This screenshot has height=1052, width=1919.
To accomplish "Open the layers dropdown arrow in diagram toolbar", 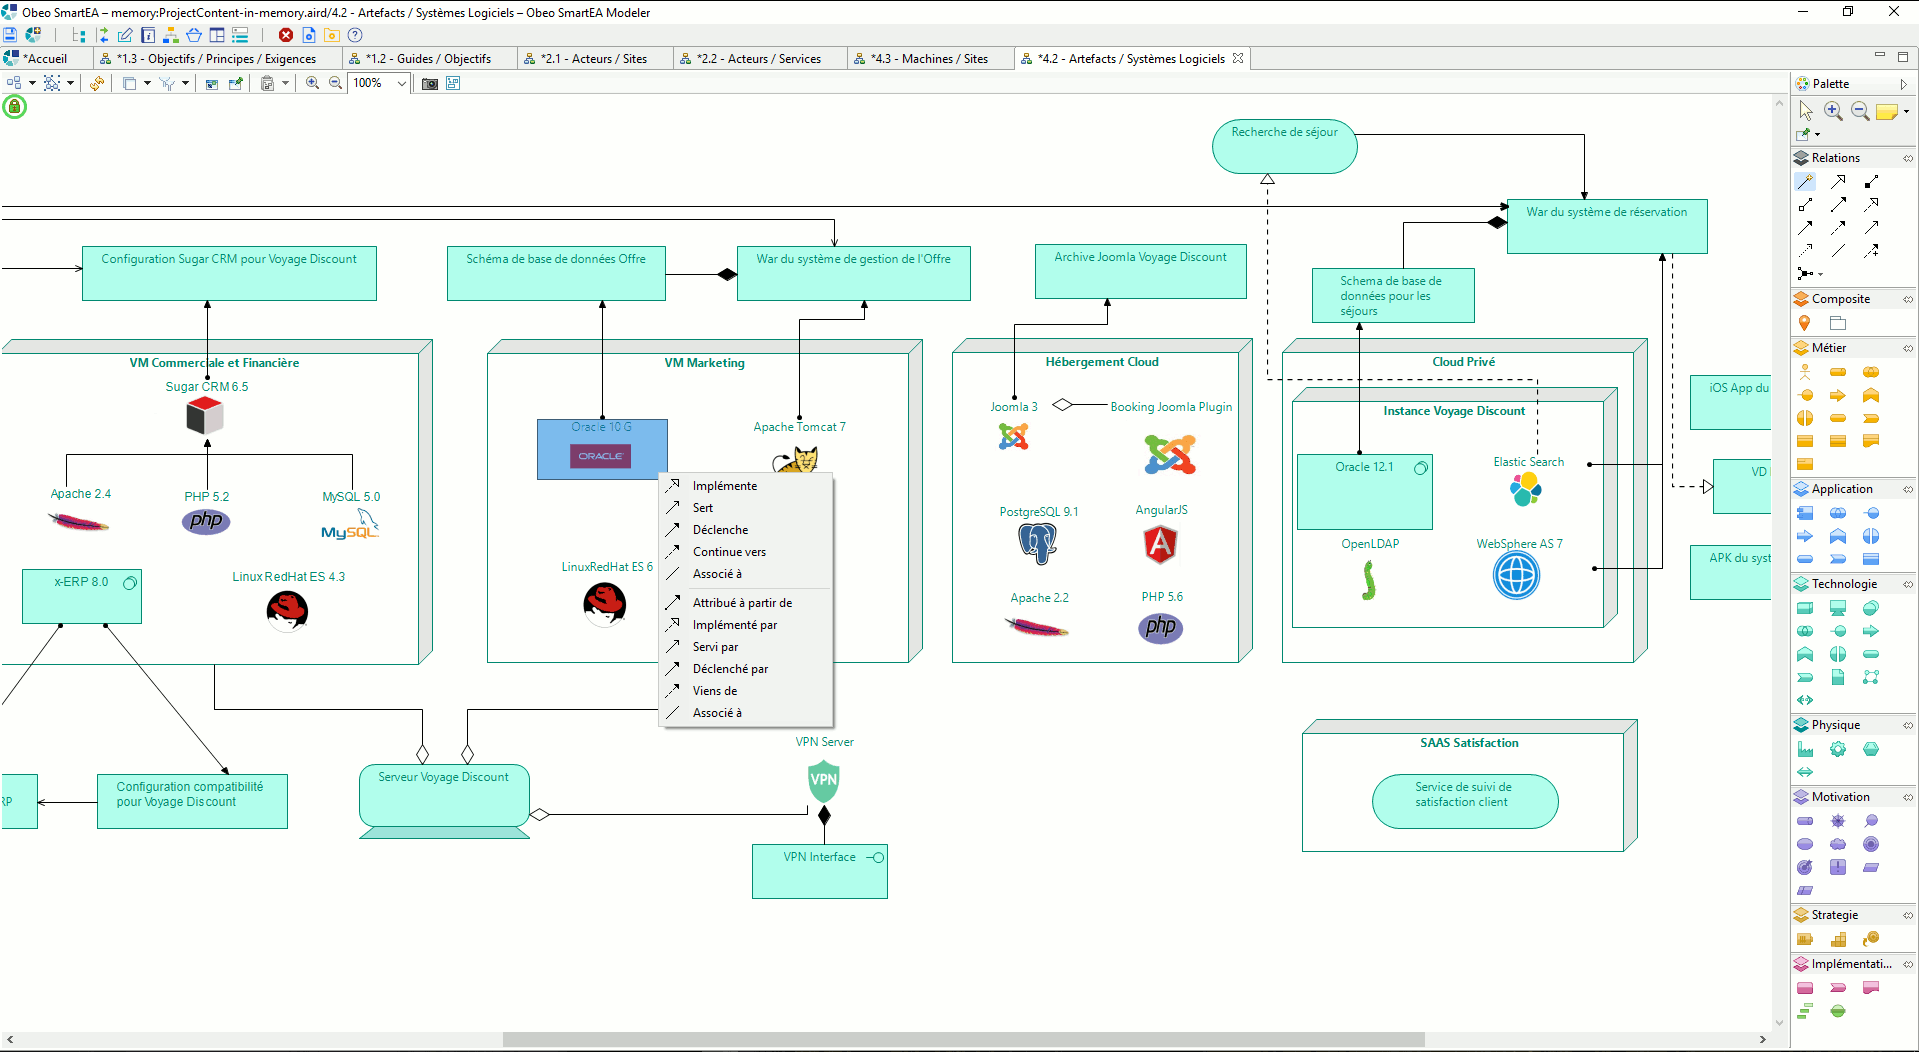I will (147, 83).
